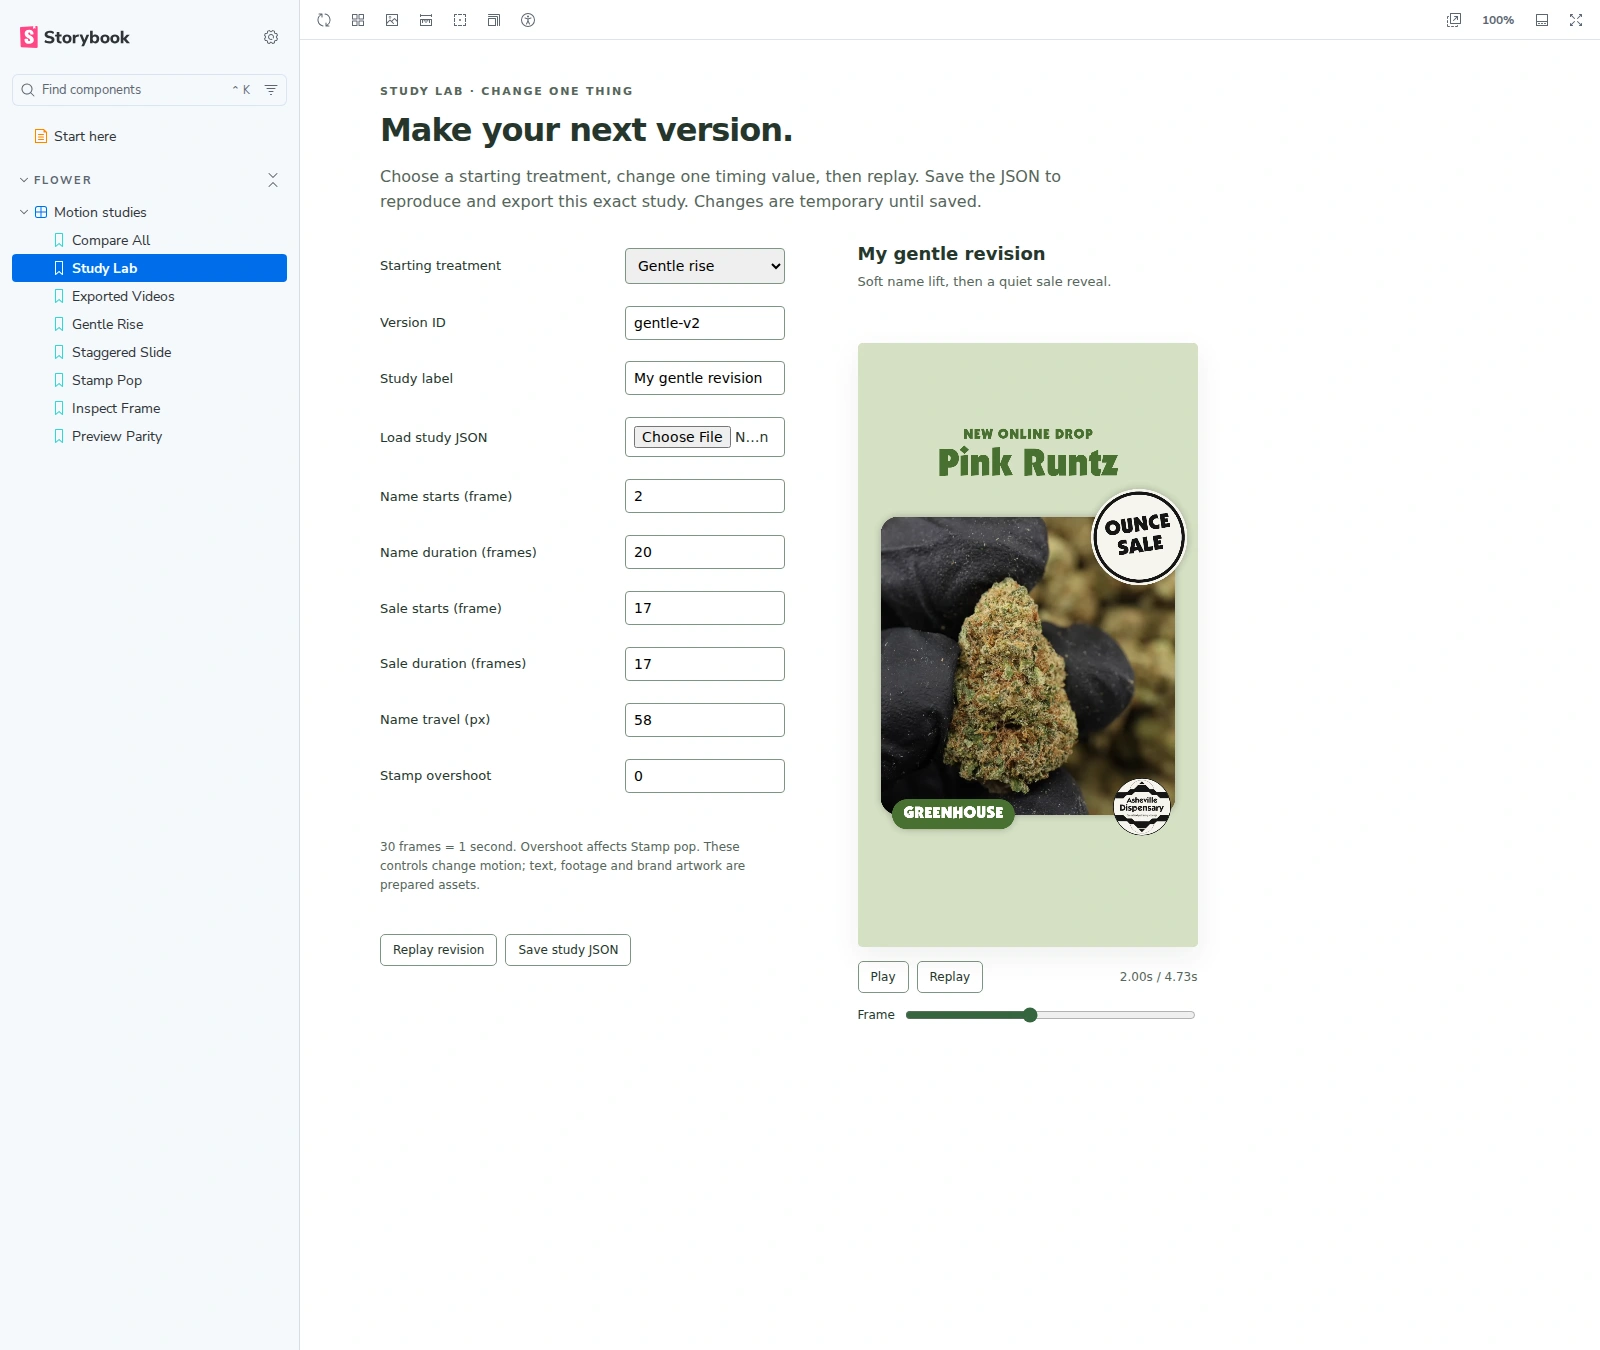Enter fullscreen mode icon
Image resolution: width=1600 pixels, height=1350 pixels.
[x=1576, y=20]
